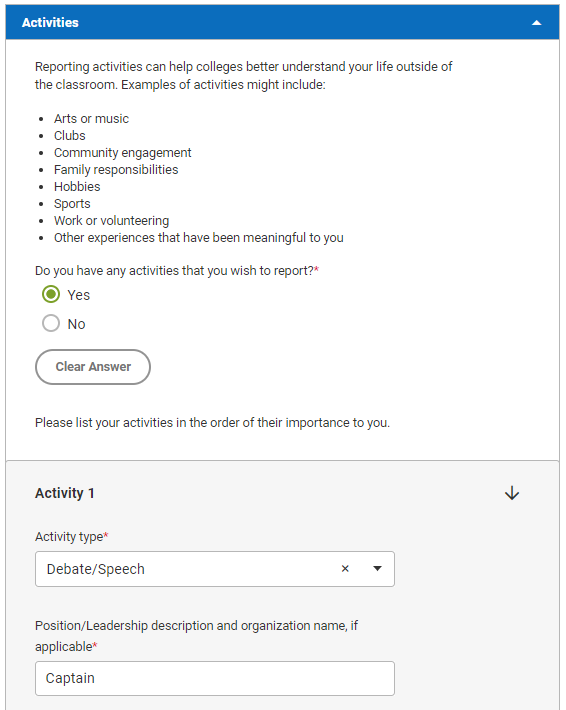Click the 'Work or volunteering' bullet item
566x710 pixels.
coord(111,221)
